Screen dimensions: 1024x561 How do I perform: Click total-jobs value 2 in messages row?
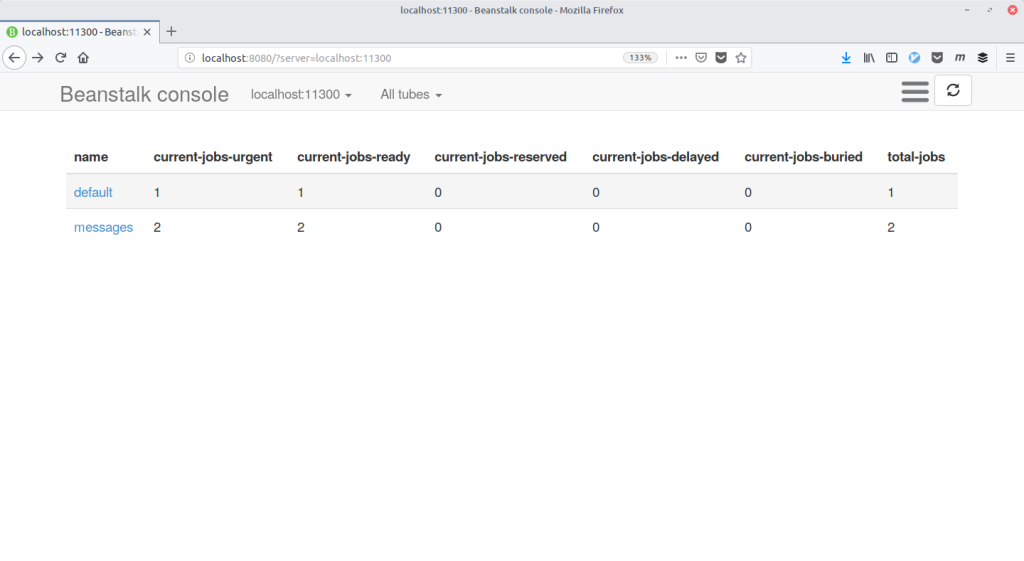point(891,227)
